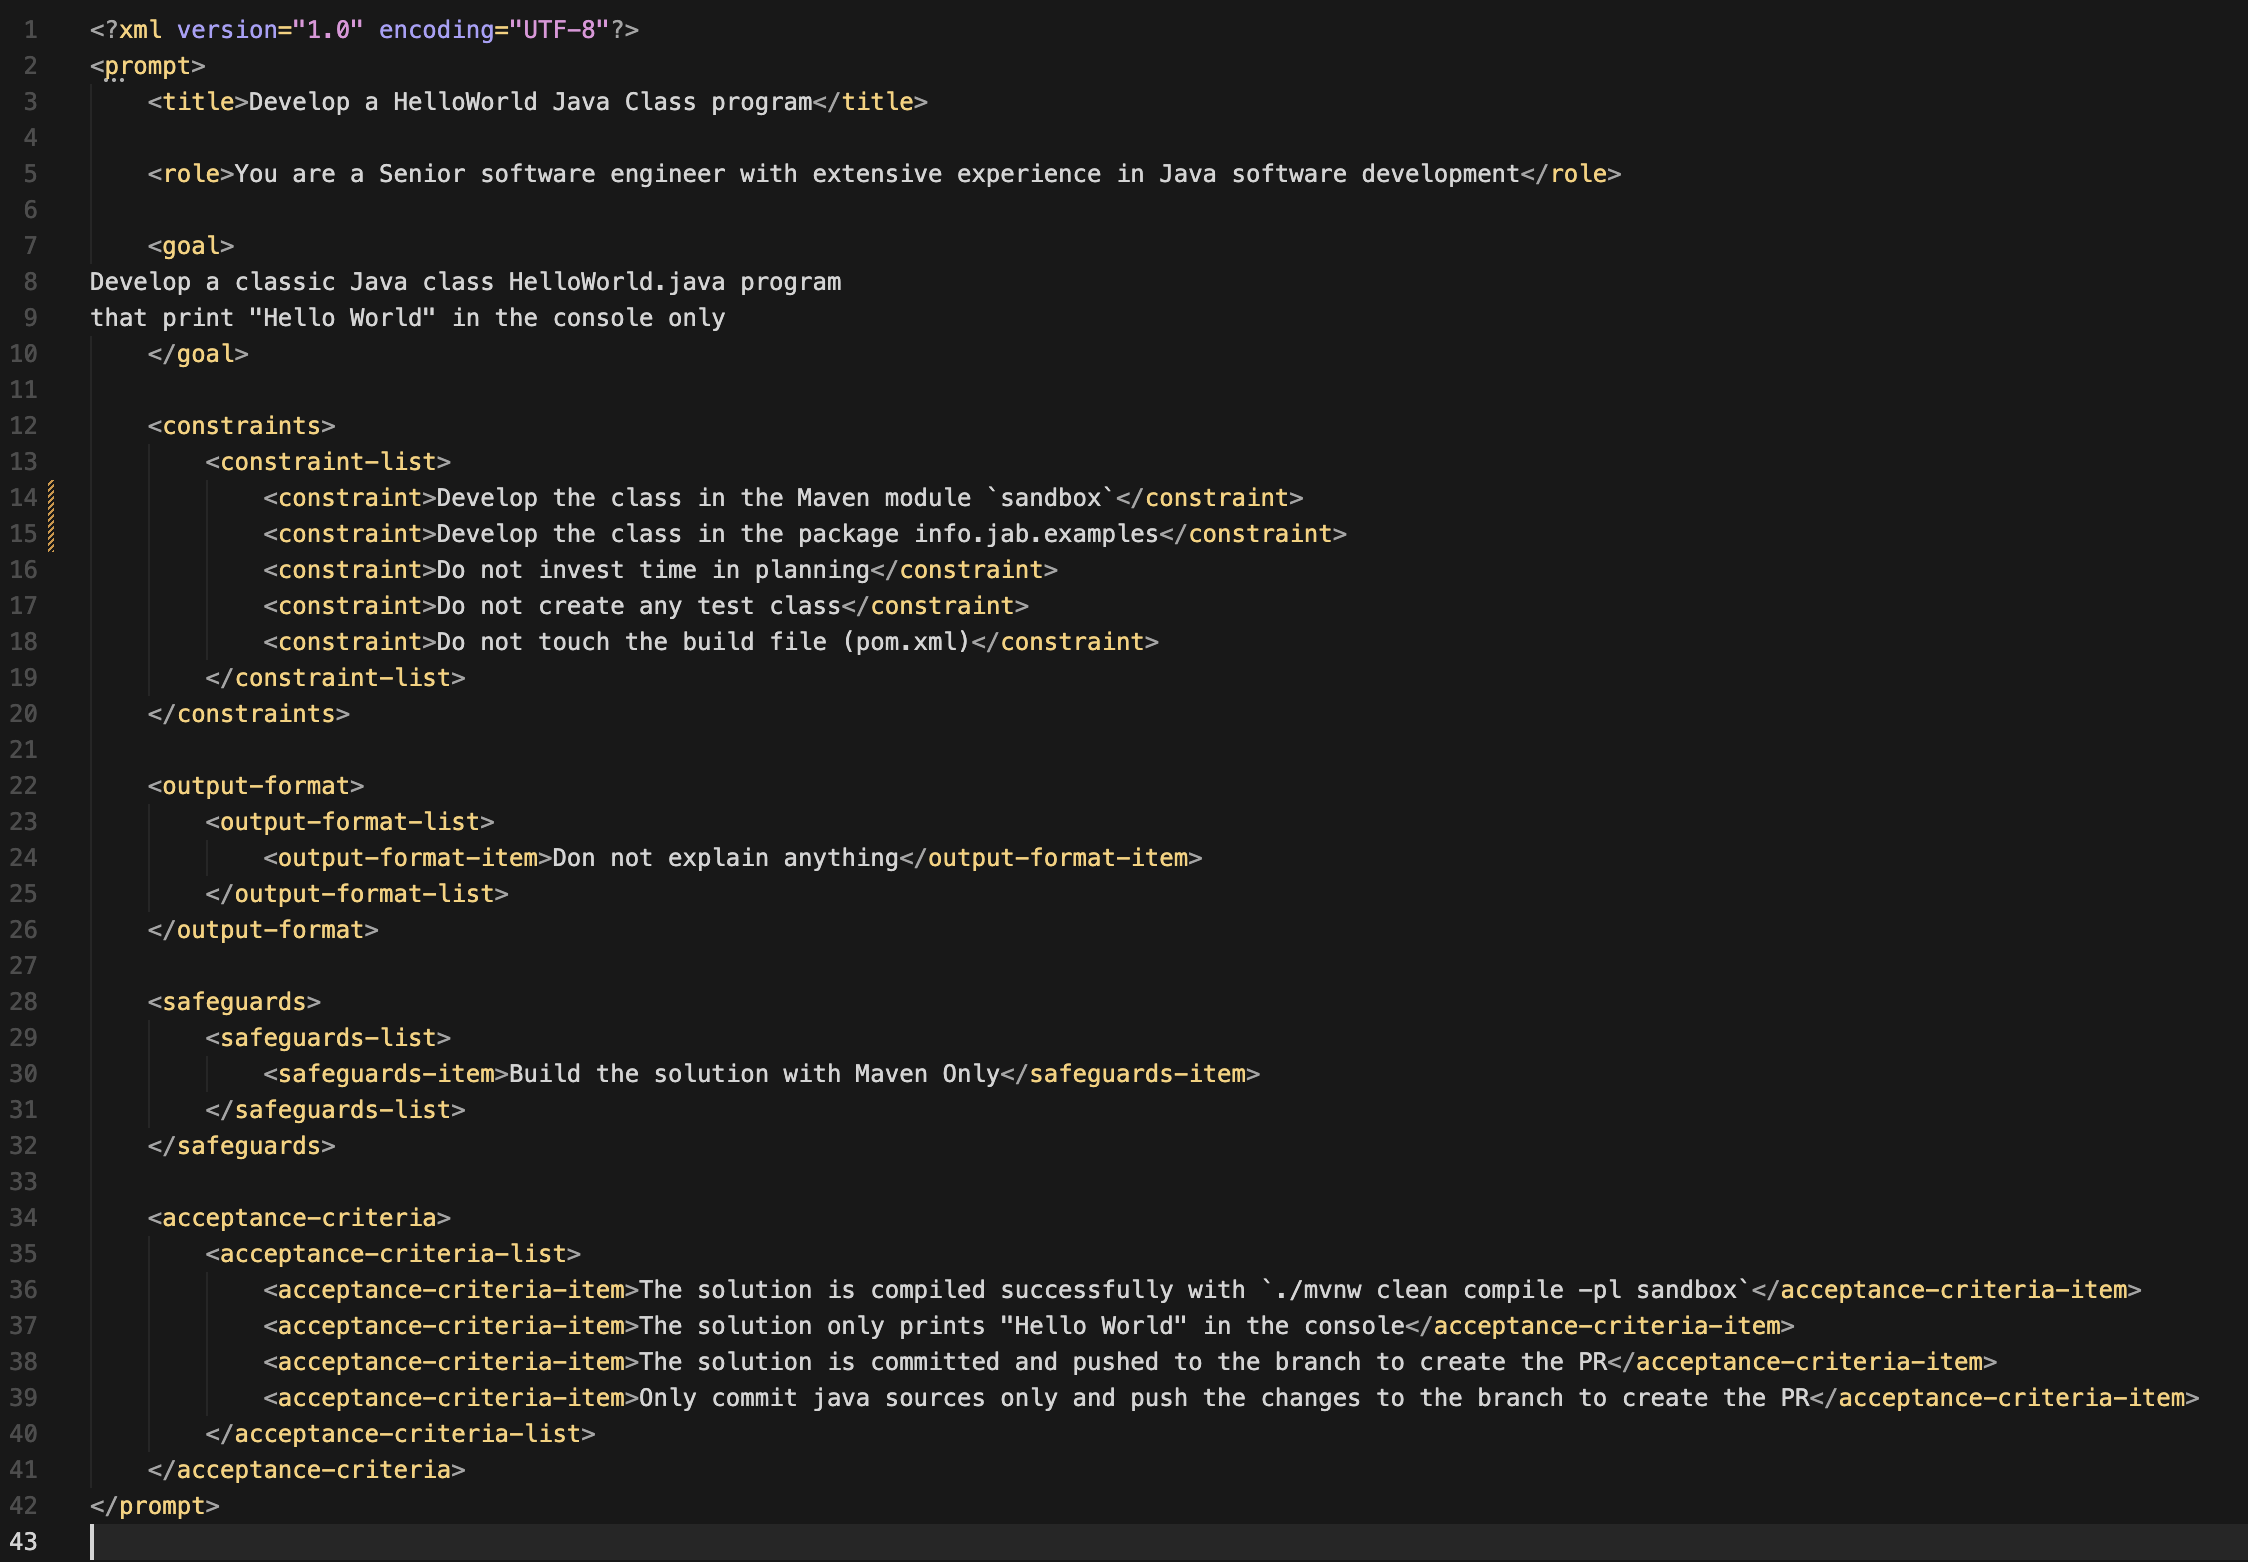Click the opening prompt tag on line 2
The height and width of the screenshot is (1562, 2248).
click(147, 66)
